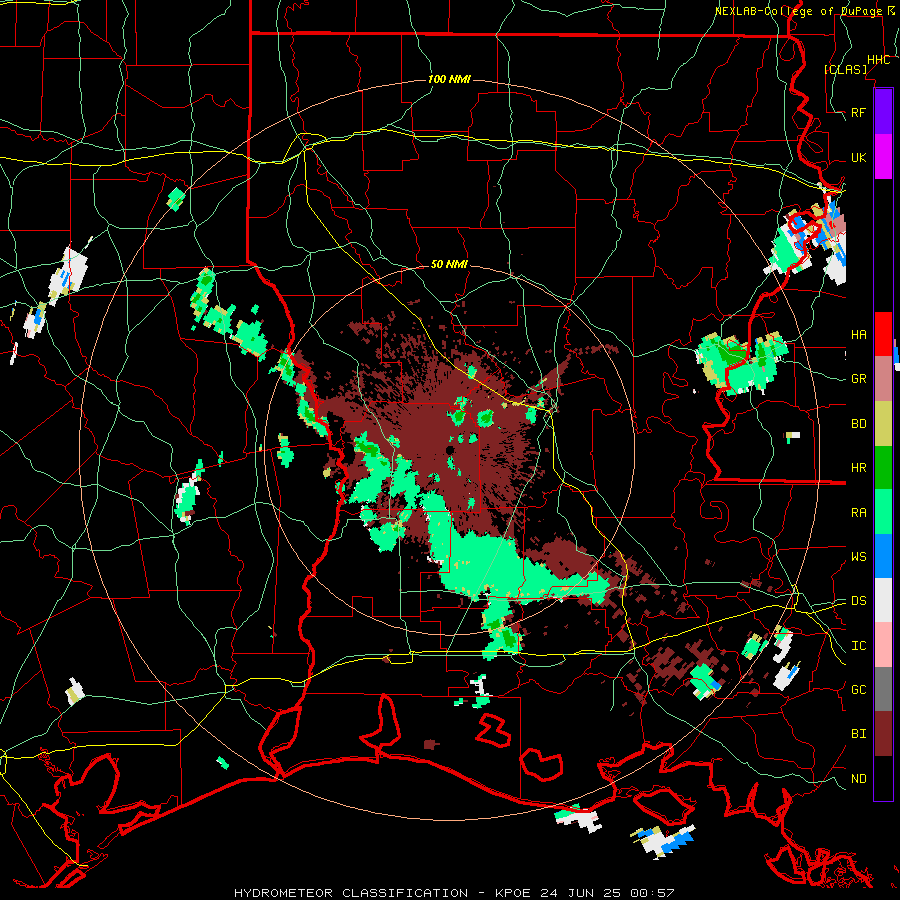Click the 50 NMI range ring label
This screenshot has width=900, height=900.
point(449,264)
